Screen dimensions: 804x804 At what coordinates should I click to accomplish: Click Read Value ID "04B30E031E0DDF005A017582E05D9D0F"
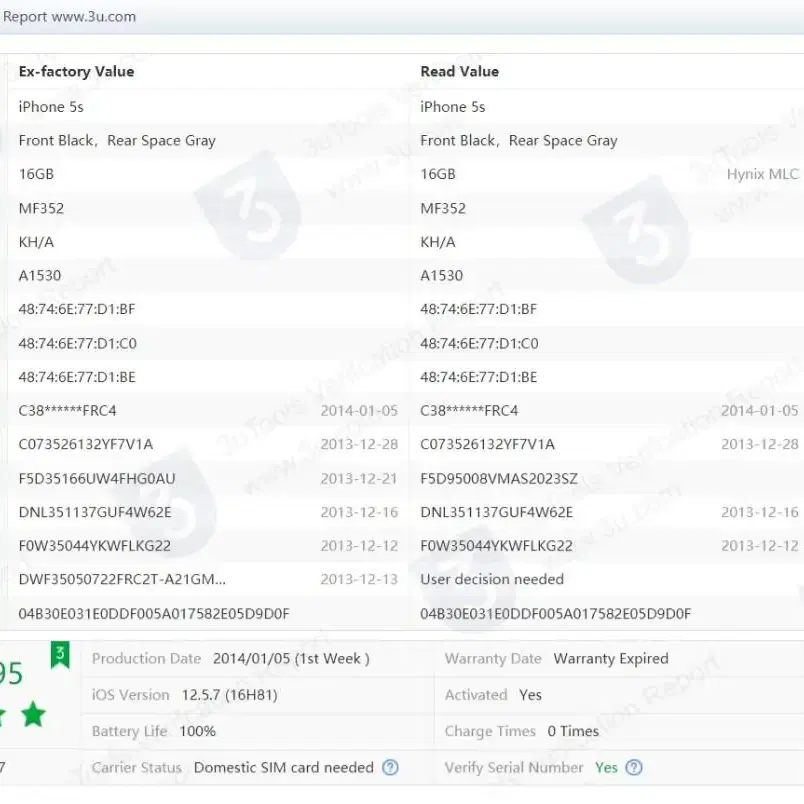click(556, 614)
